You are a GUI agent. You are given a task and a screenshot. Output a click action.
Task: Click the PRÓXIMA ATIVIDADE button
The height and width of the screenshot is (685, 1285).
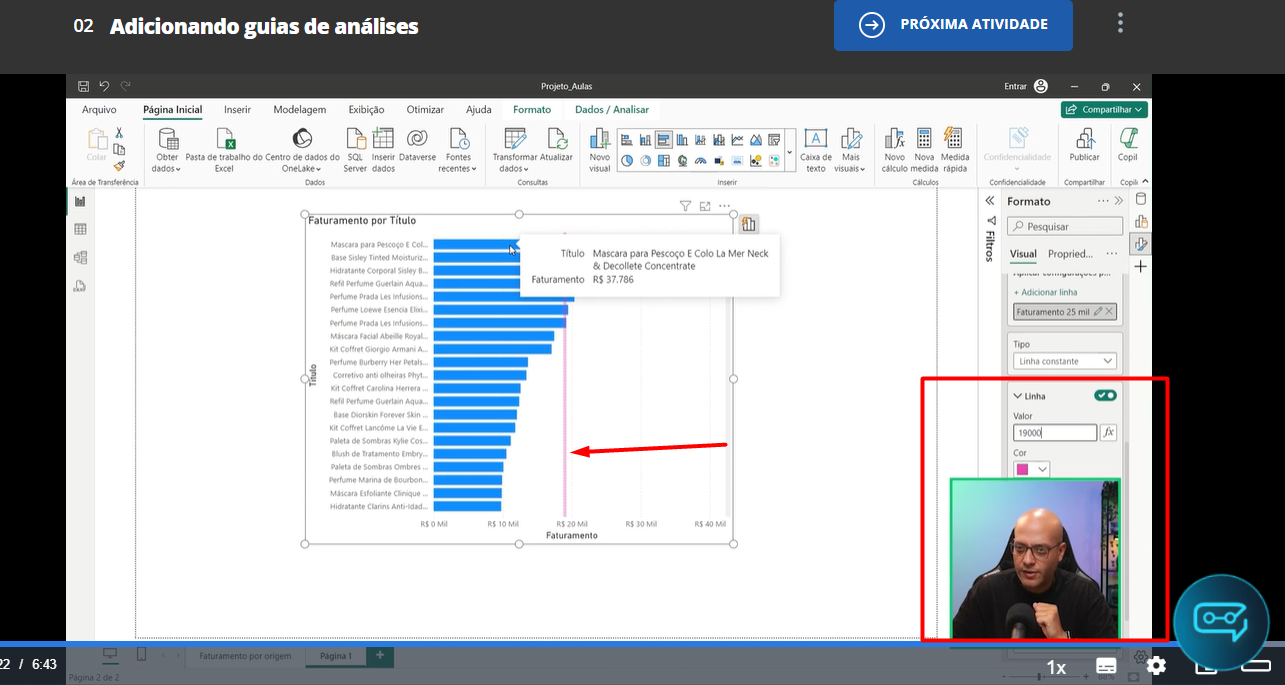953,25
